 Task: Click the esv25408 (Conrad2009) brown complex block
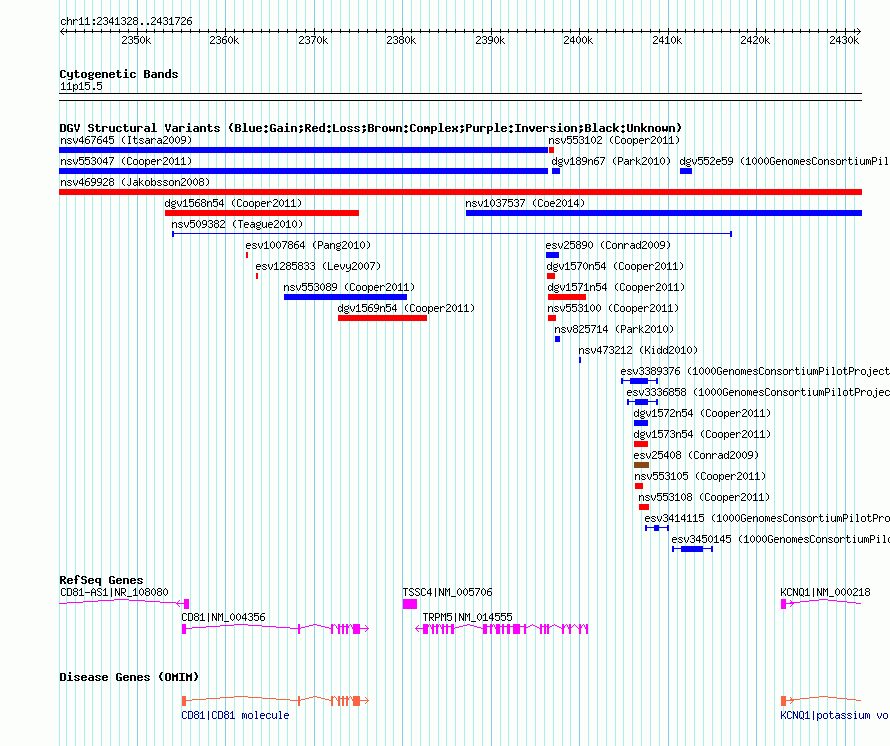click(x=641, y=465)
